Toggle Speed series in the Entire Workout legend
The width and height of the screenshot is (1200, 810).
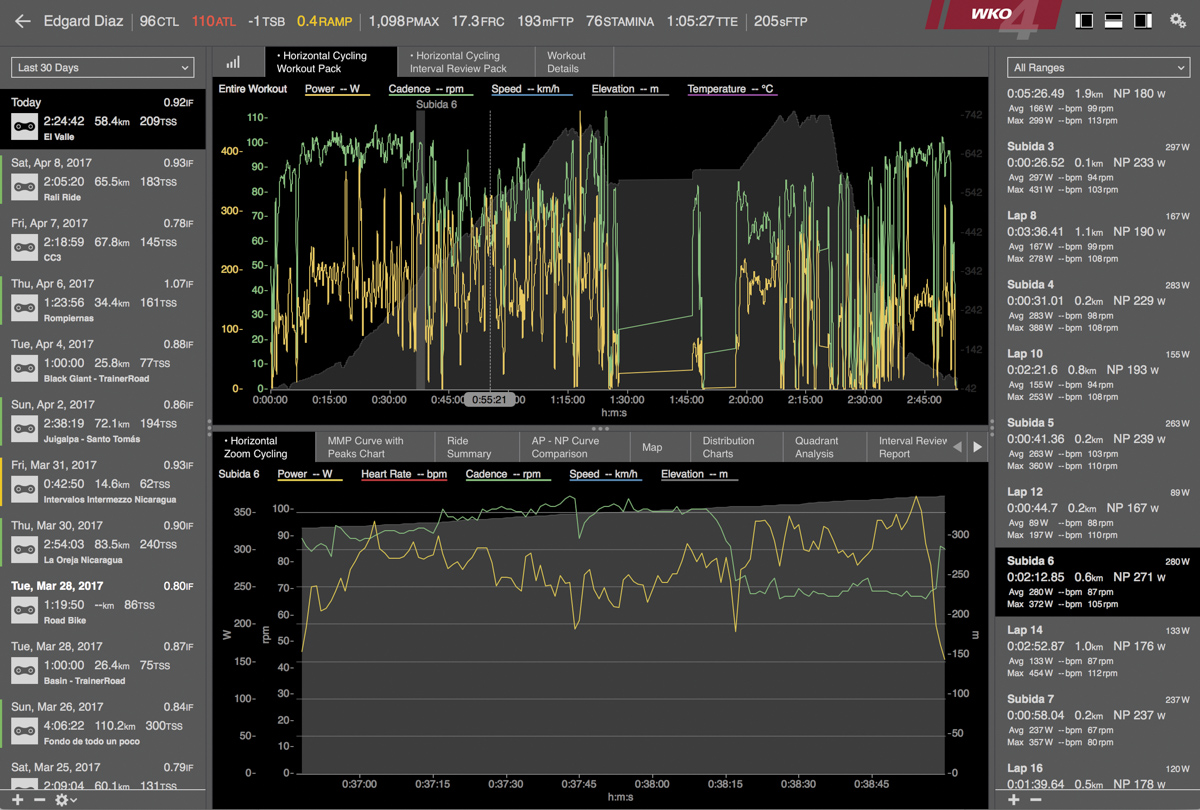531,90
